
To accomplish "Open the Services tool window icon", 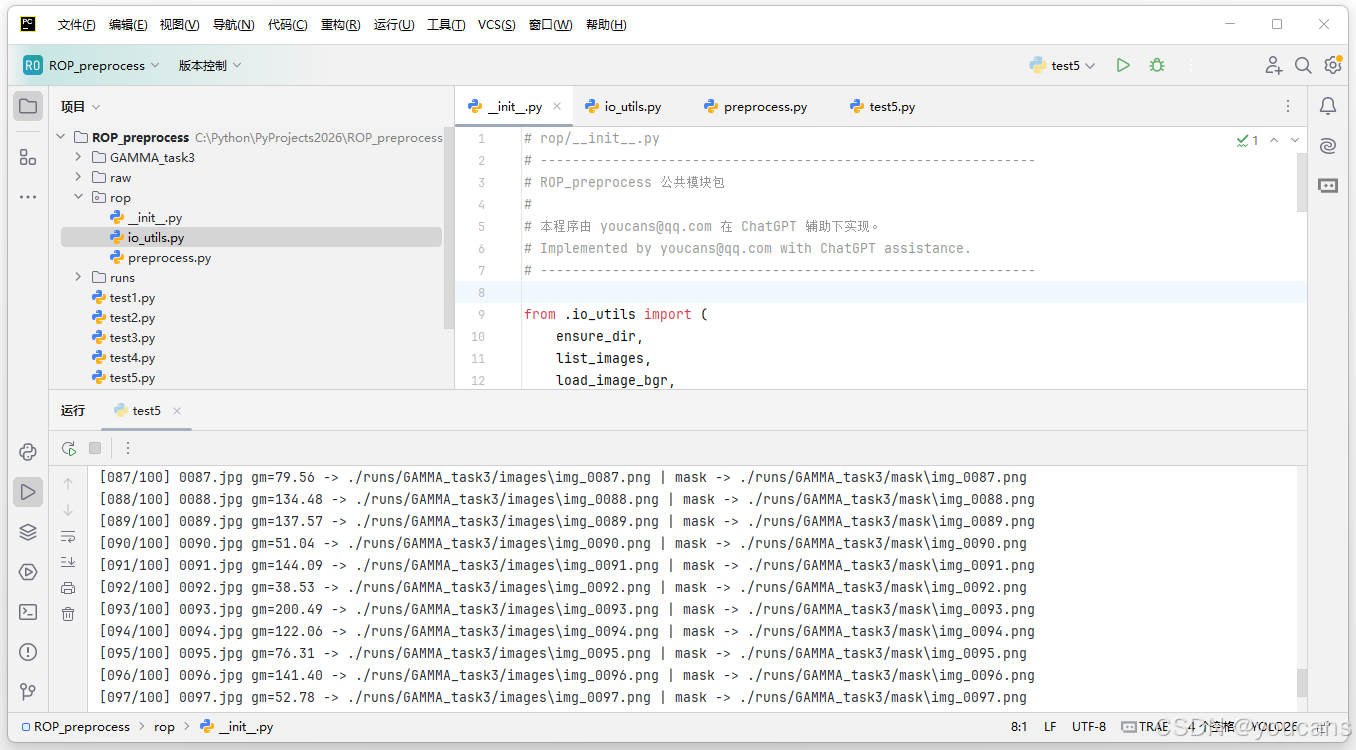I will [x=28, y=572].
